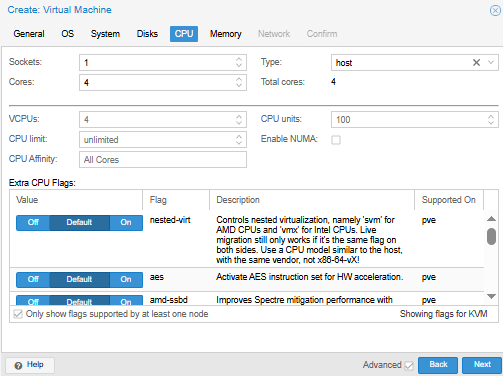Image resolution: width=503 pixels, height=376 pixels.
Task: Click the disabled Confirm tab
Action: click(322, 34)
